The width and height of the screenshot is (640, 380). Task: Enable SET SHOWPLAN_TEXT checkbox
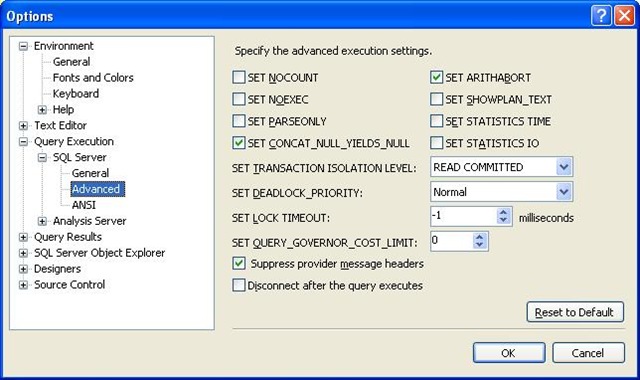[x=436, y=99]
